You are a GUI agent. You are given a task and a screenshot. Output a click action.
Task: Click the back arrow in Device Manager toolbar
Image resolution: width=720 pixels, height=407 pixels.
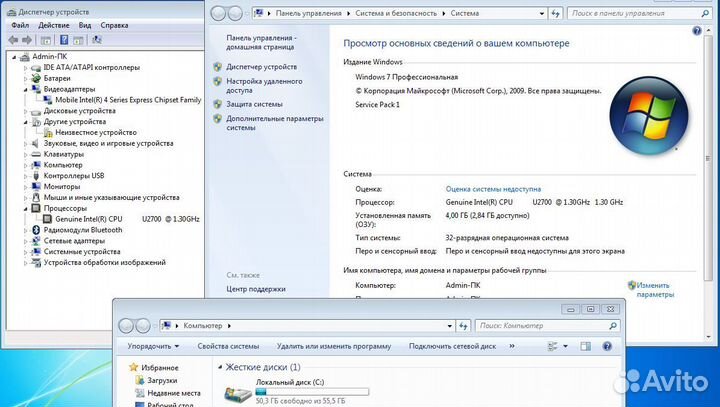(x=13, y=40)
